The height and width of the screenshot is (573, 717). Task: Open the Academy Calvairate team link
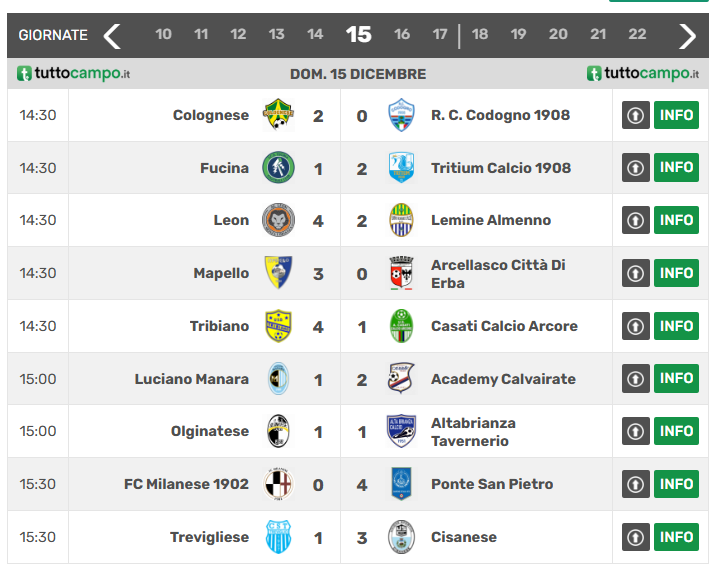pyautogui.click(x=503, y=379)
